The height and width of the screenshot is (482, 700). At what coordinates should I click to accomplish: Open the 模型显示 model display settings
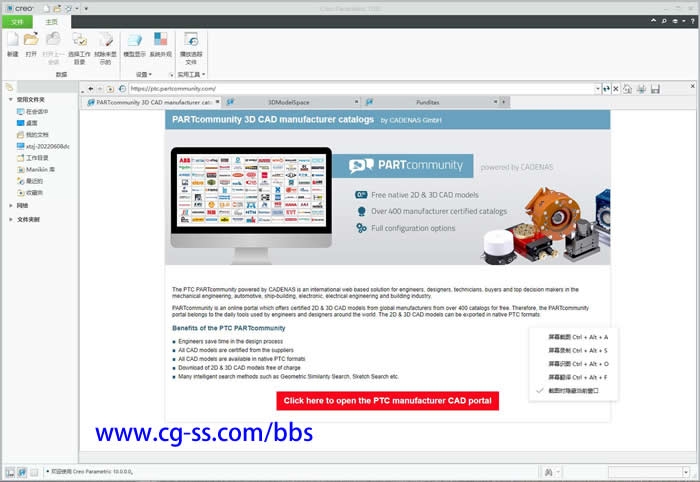point(135,43)
